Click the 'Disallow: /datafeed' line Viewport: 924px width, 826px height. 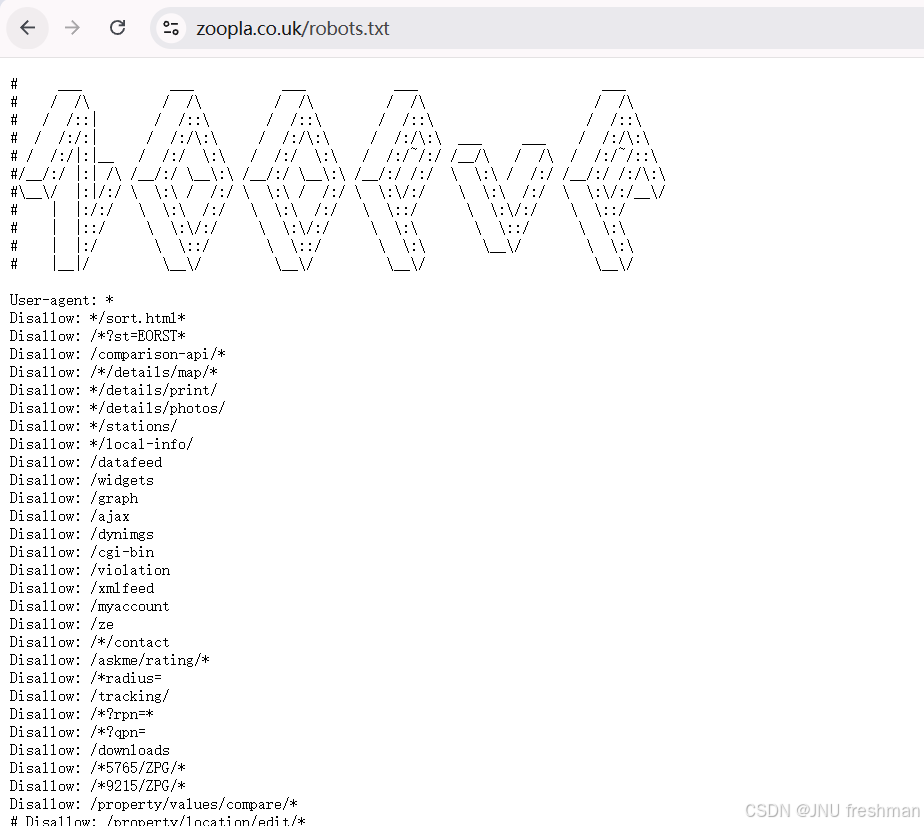coord(86,462)
